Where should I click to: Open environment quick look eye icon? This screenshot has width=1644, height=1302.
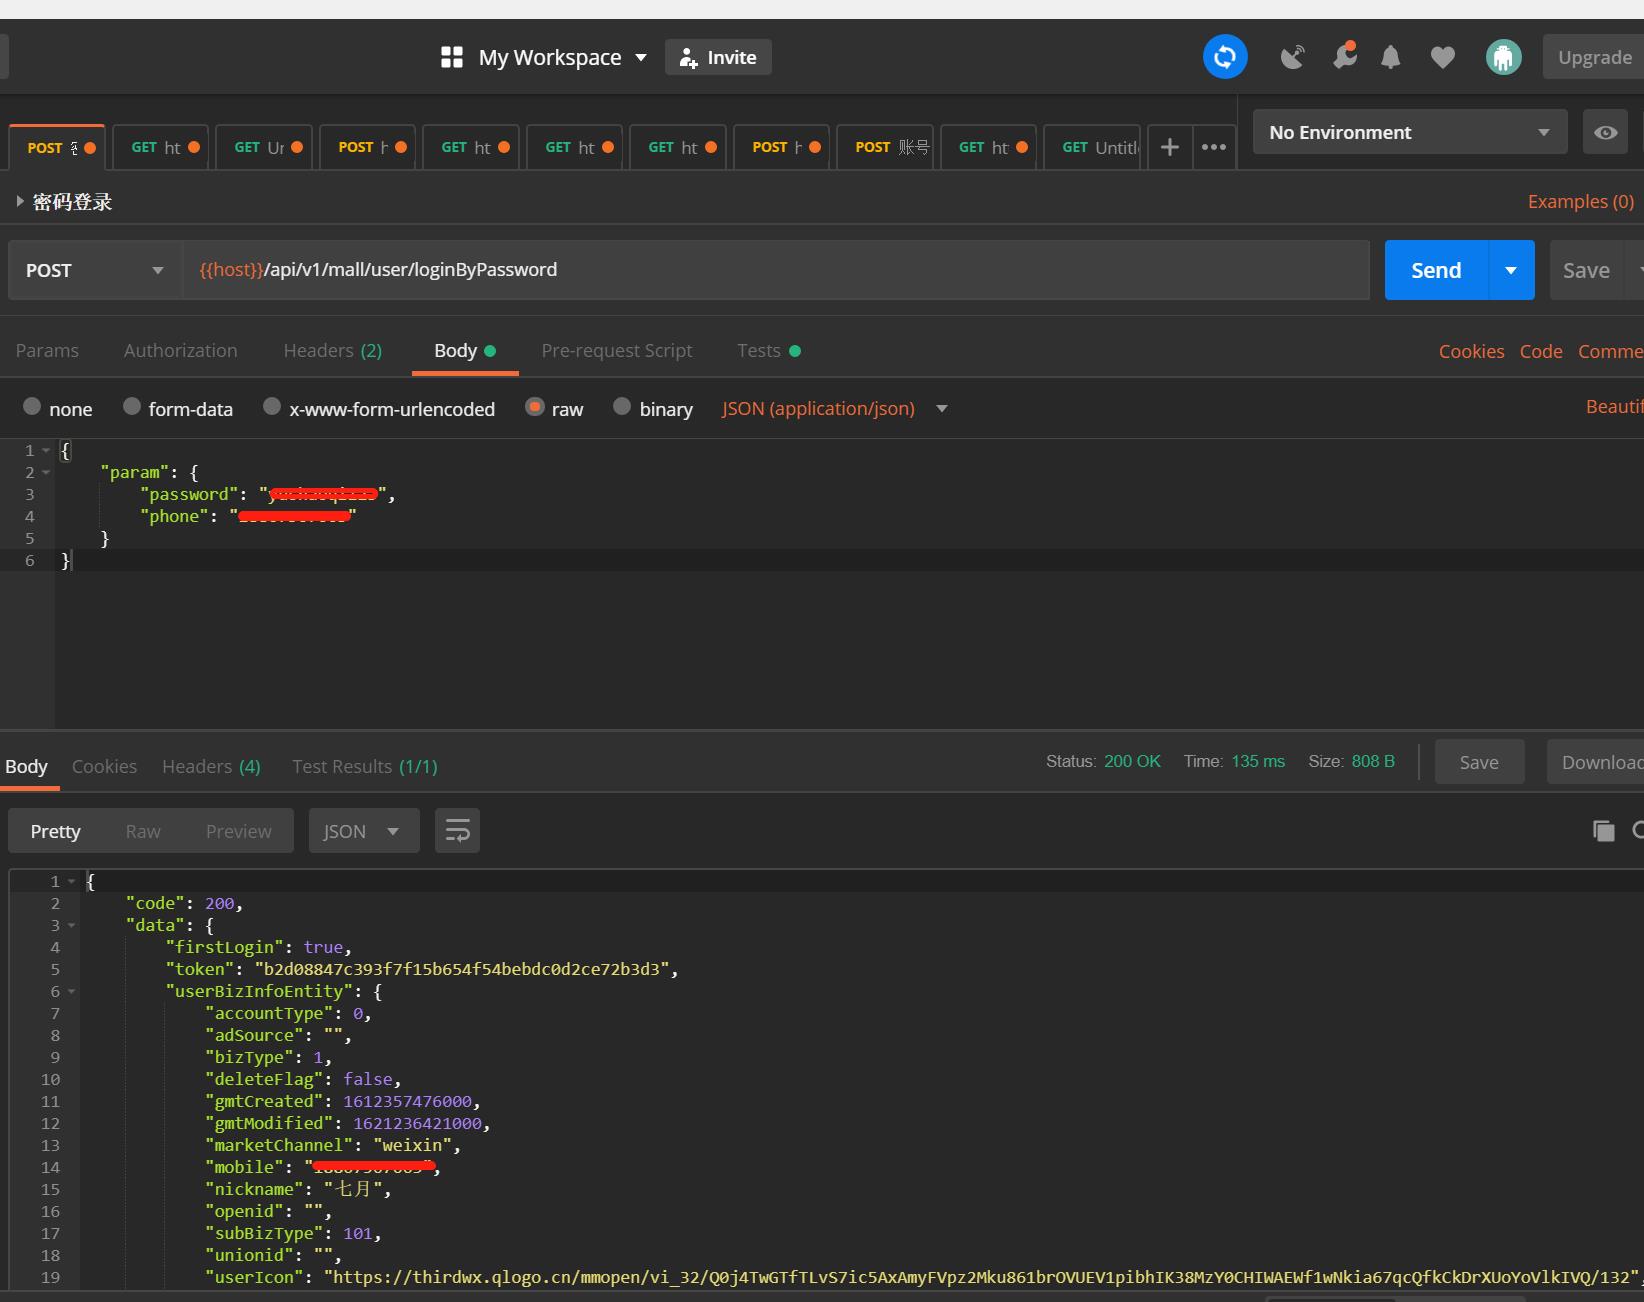1605,132
